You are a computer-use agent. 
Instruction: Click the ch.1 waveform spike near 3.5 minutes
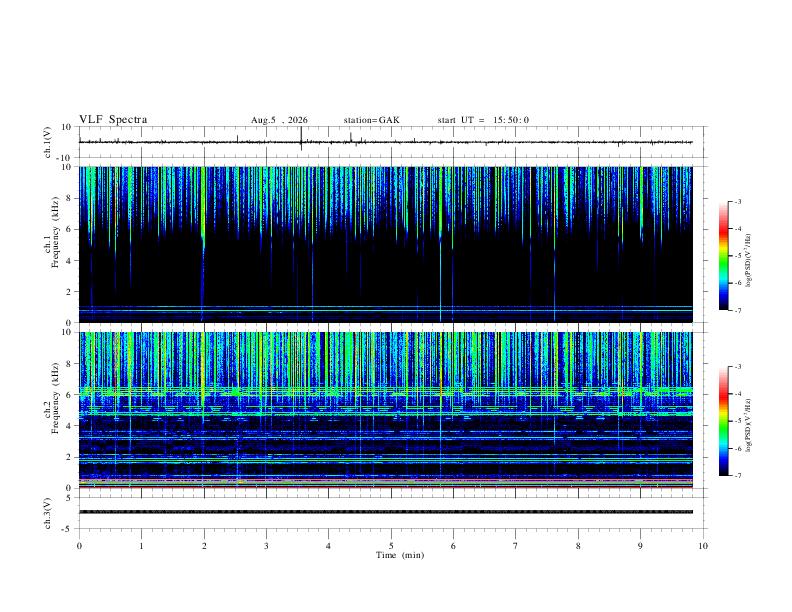click(301, 138)
